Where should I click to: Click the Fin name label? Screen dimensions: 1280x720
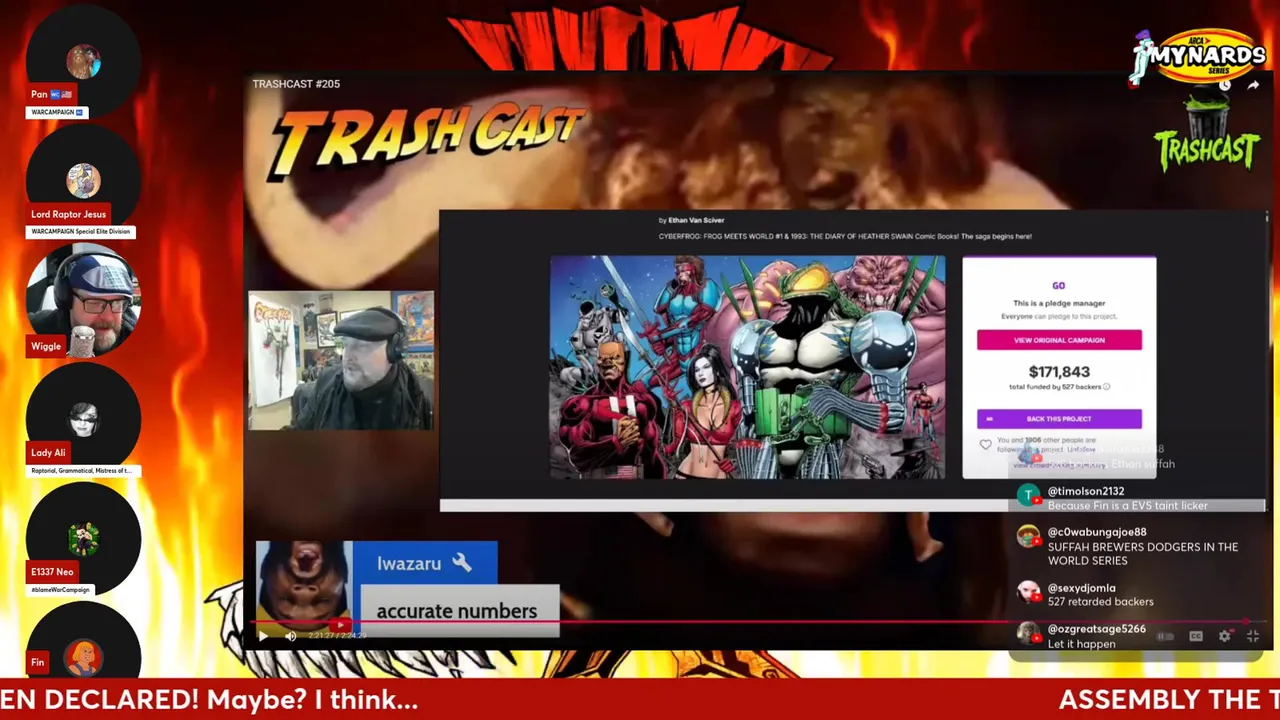(x=37, y=662)
